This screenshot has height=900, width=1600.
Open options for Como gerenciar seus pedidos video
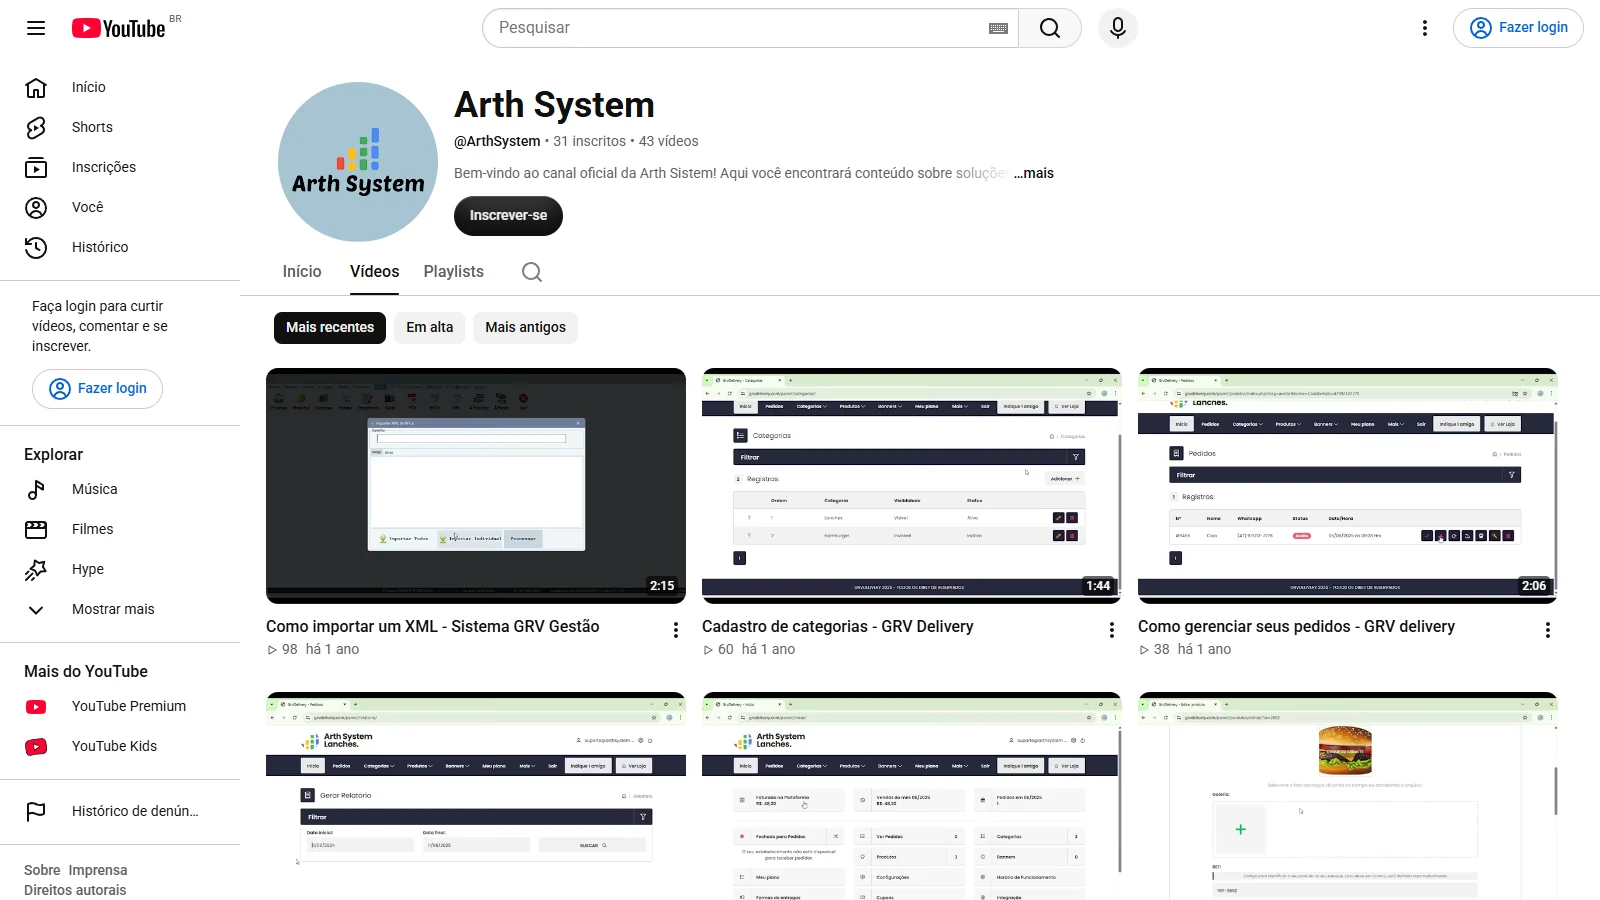coord(1548,630)
